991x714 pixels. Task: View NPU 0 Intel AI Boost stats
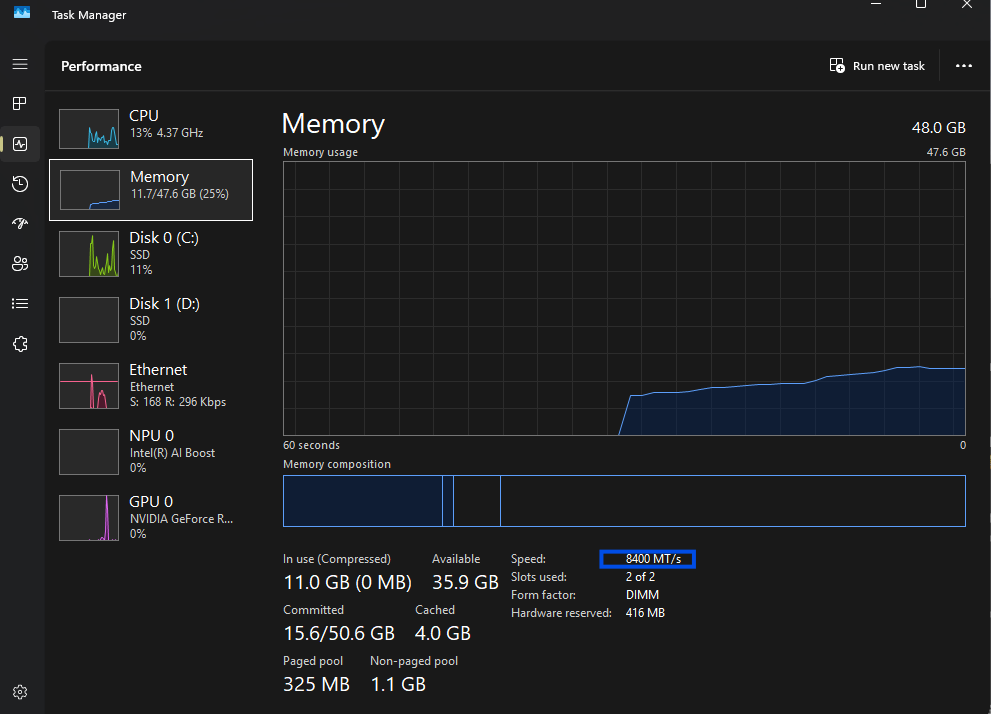150,451
